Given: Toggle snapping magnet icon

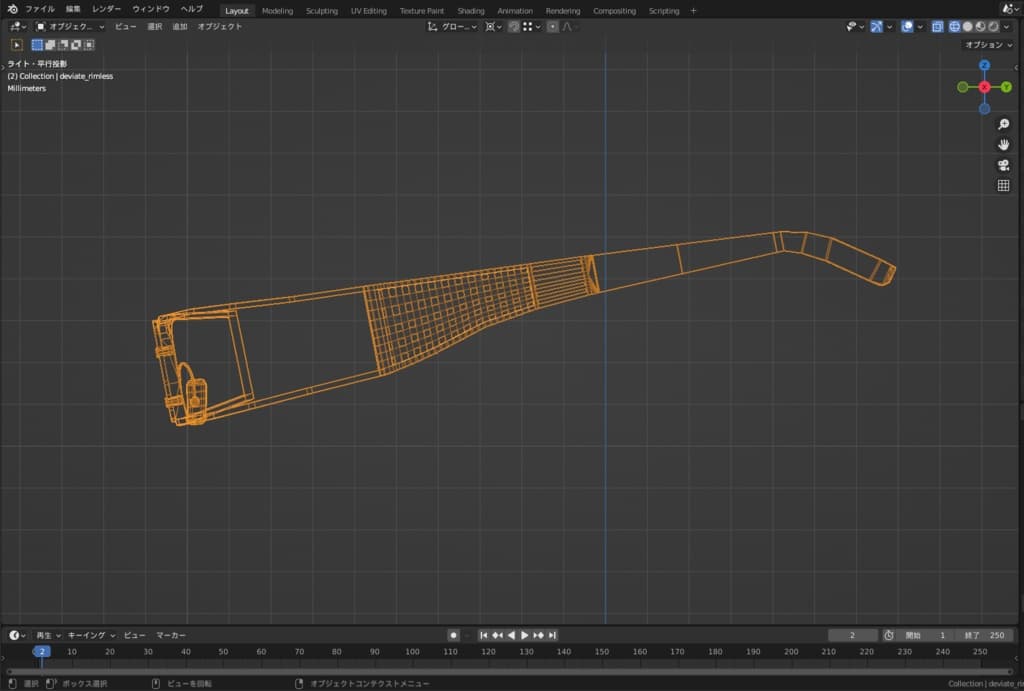Looking at the screenshot, I should tap(514, 26).
